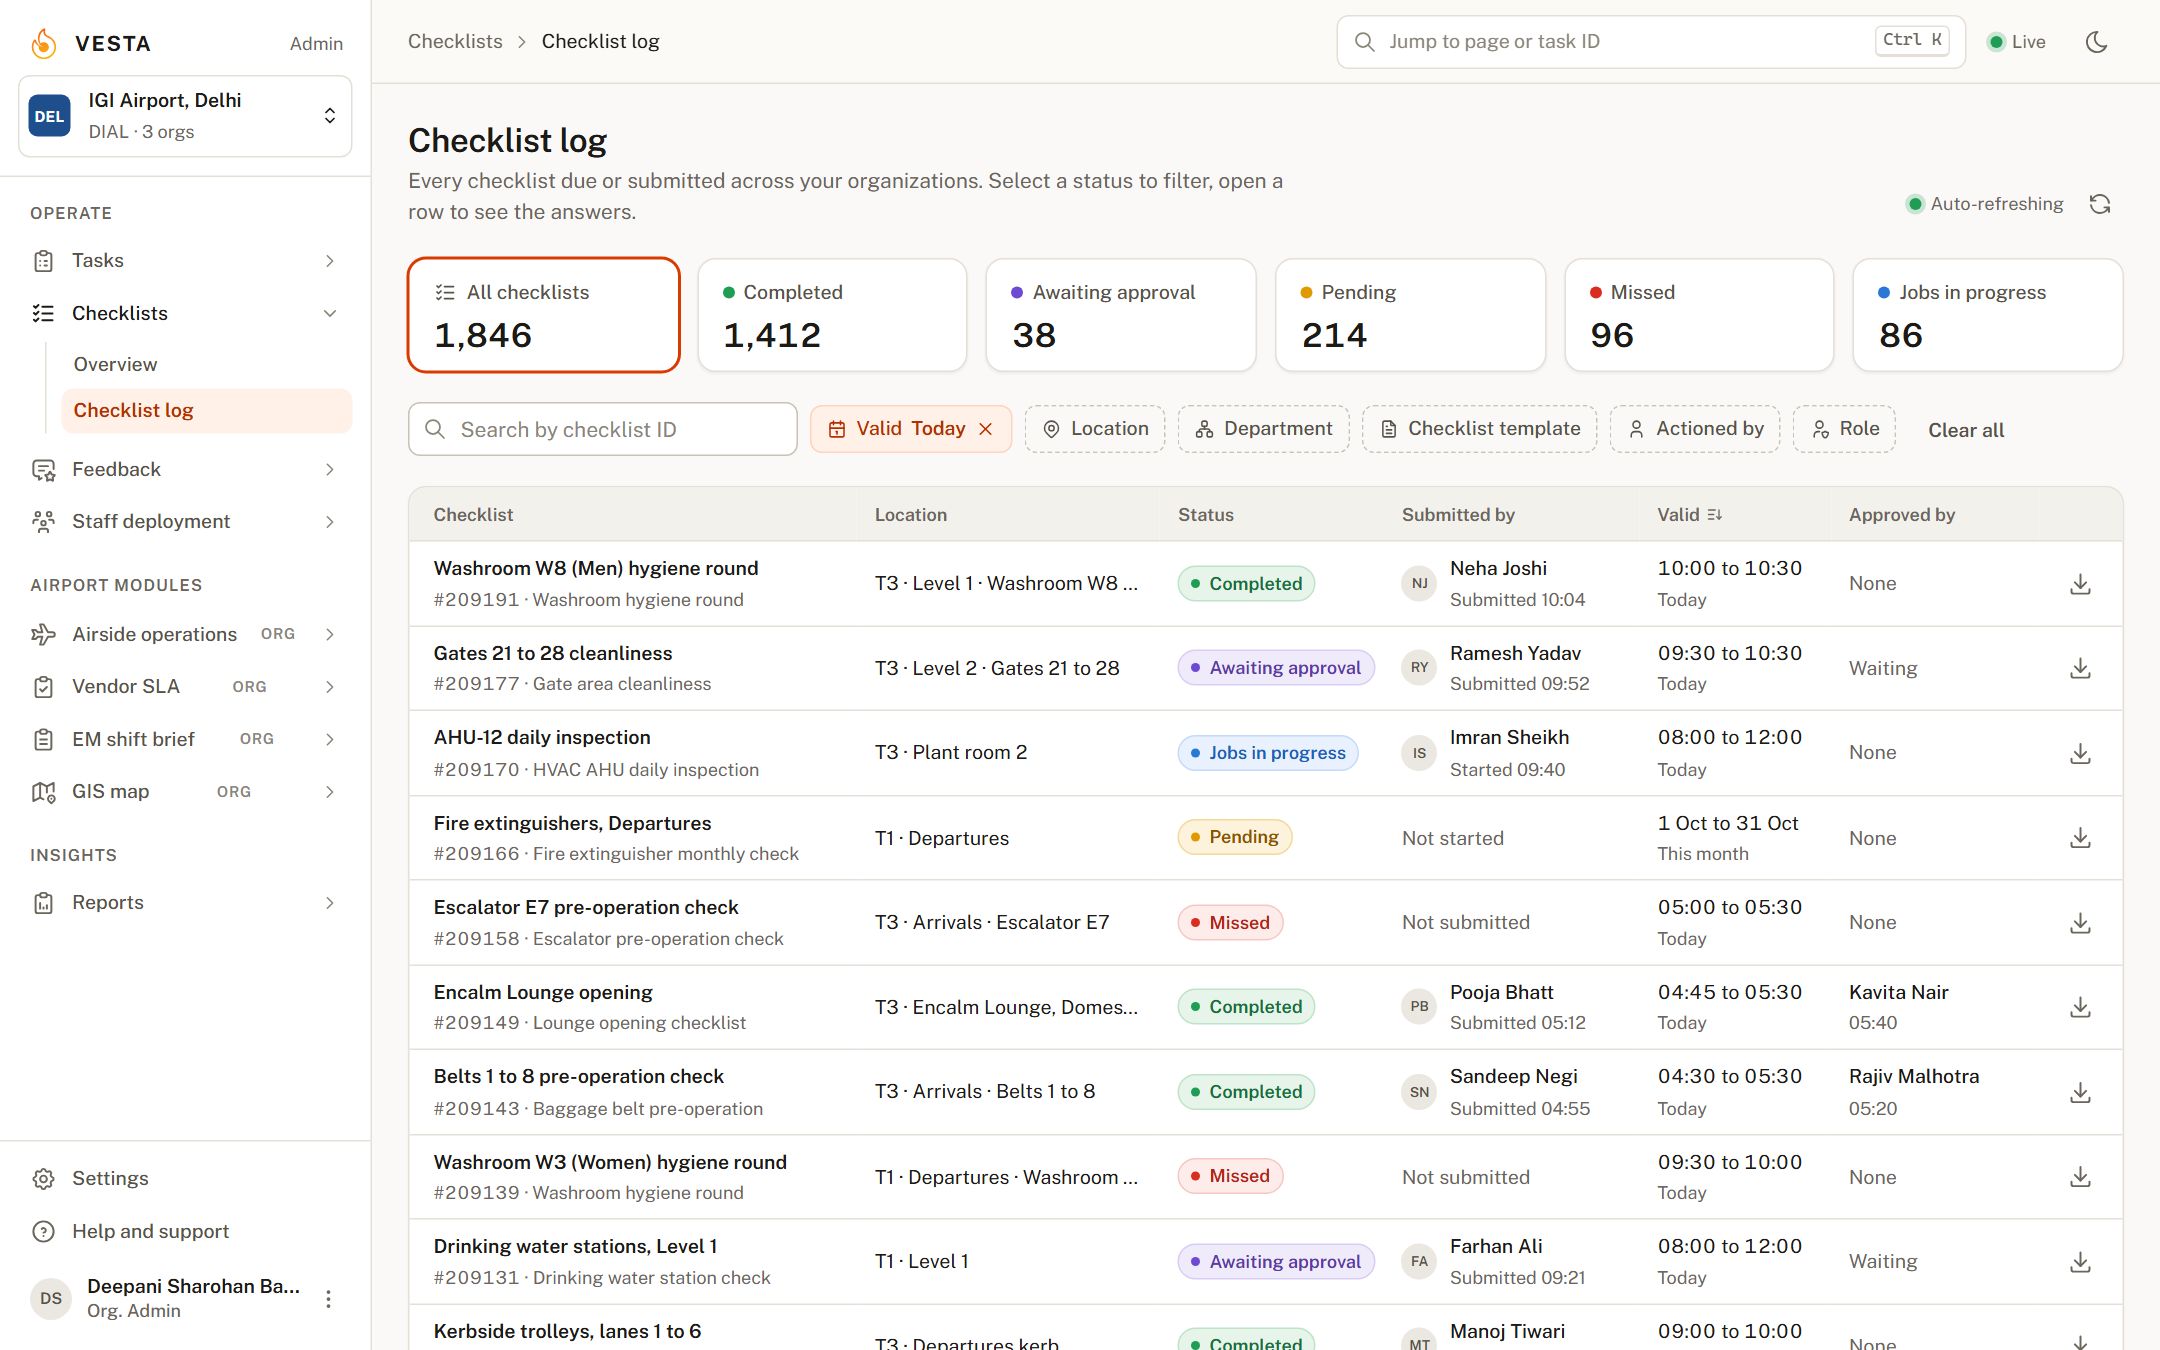2160x1350 pixels.
Task: Open the Location filter
Action: [x=1095, y=429]
